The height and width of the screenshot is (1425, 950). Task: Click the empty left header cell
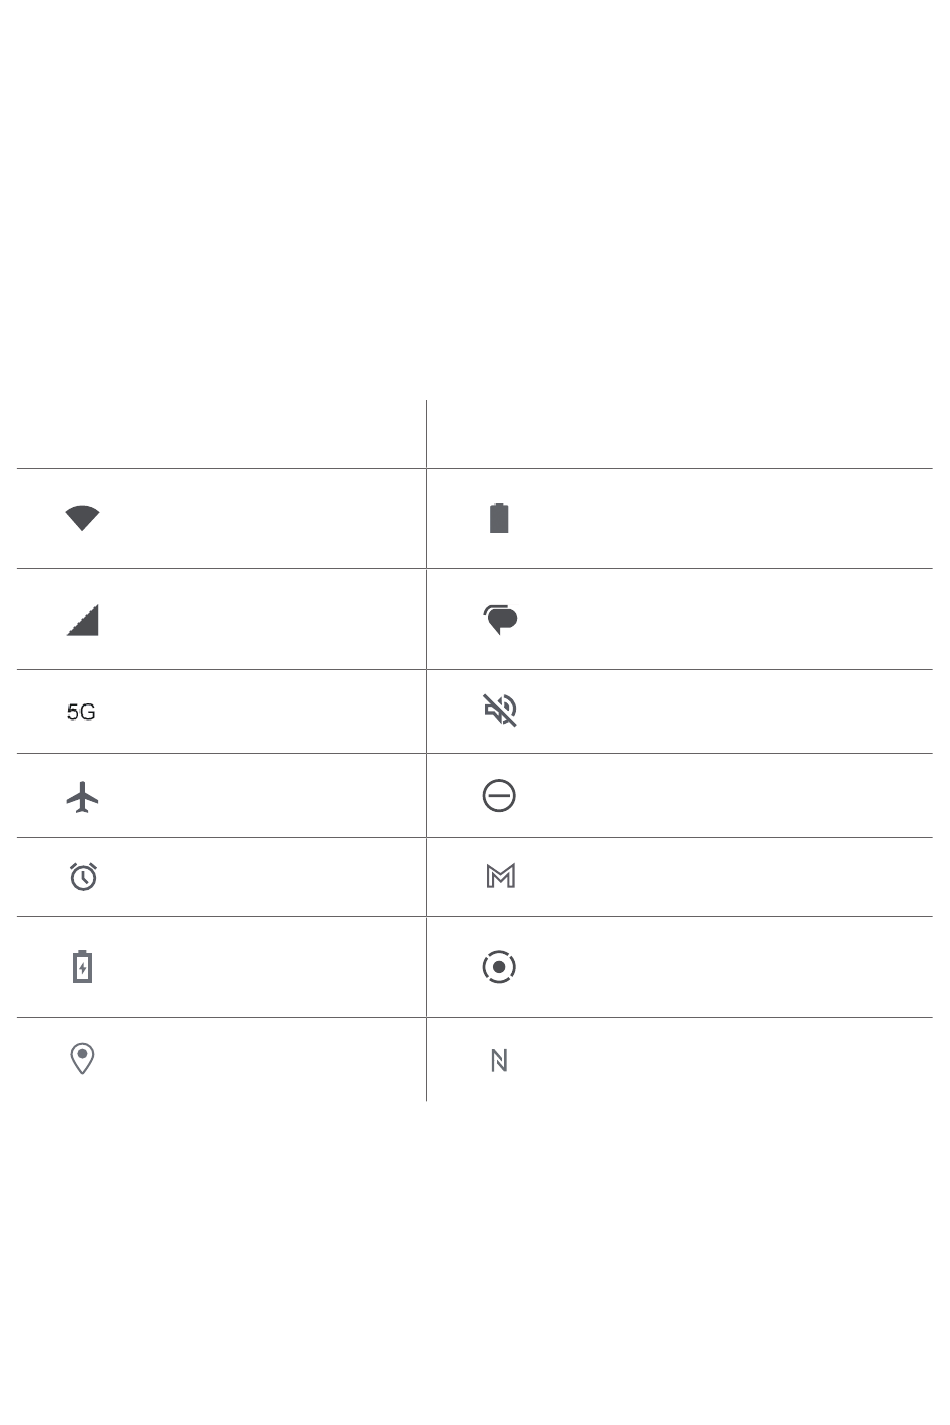point(221,434)
